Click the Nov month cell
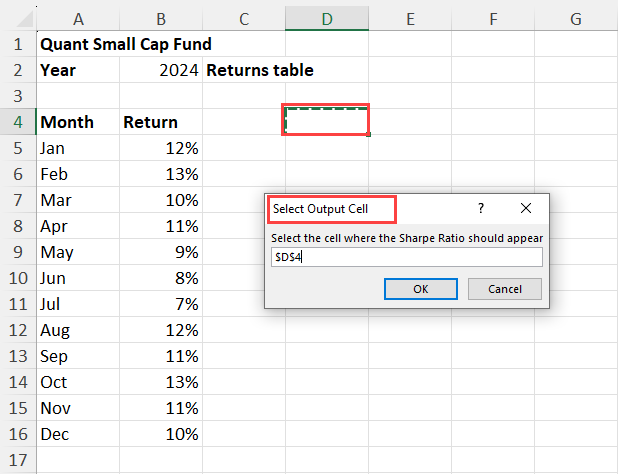 78,408
